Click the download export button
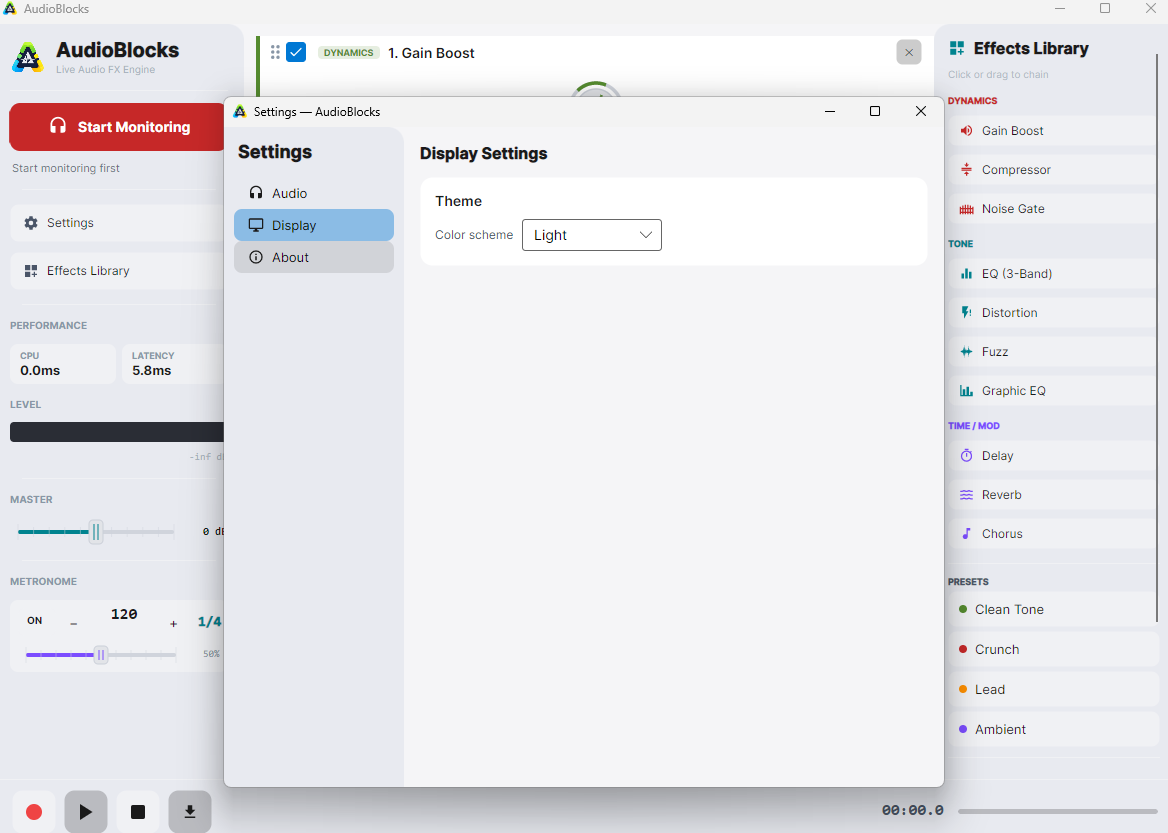 coord(190,811)
